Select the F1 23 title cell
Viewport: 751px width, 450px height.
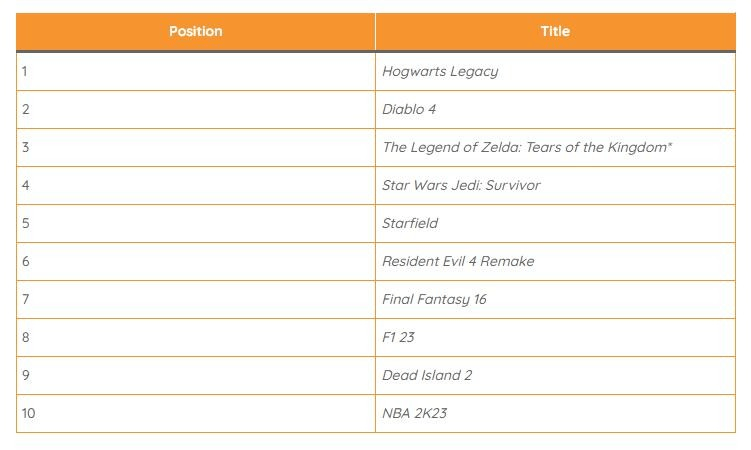tap(555, 338)
